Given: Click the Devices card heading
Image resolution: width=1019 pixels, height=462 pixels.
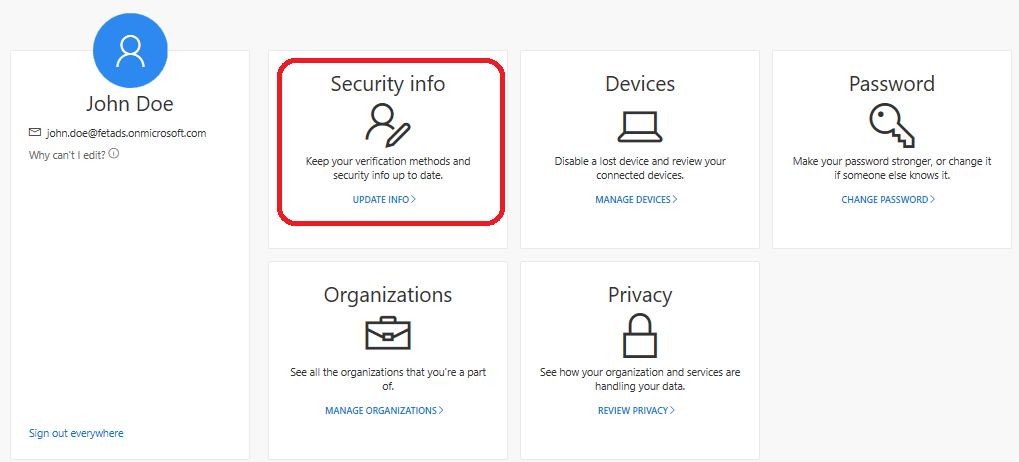Looking at the screenshot, I should point(640,84).
